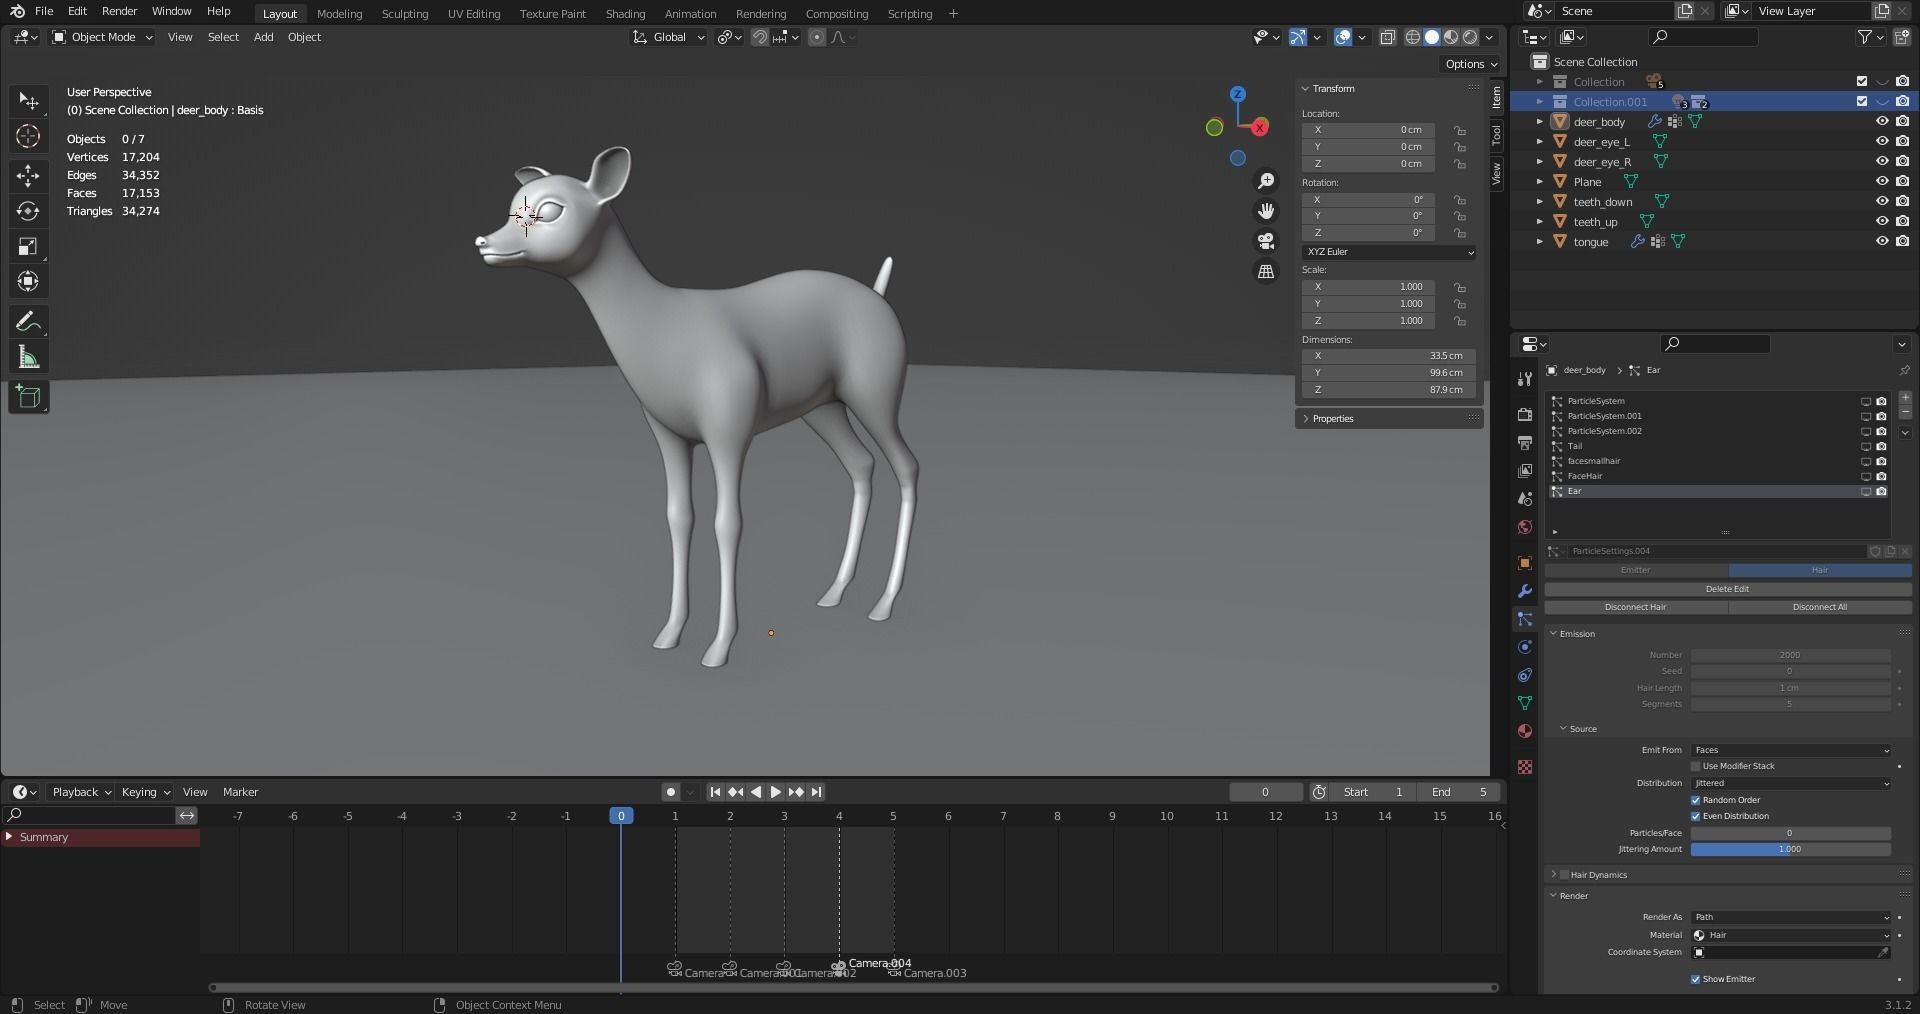This screenshot has width=1920, height=1014.
Task: Expand deer_body in the outliner
Action: (x=1540, y=121)
